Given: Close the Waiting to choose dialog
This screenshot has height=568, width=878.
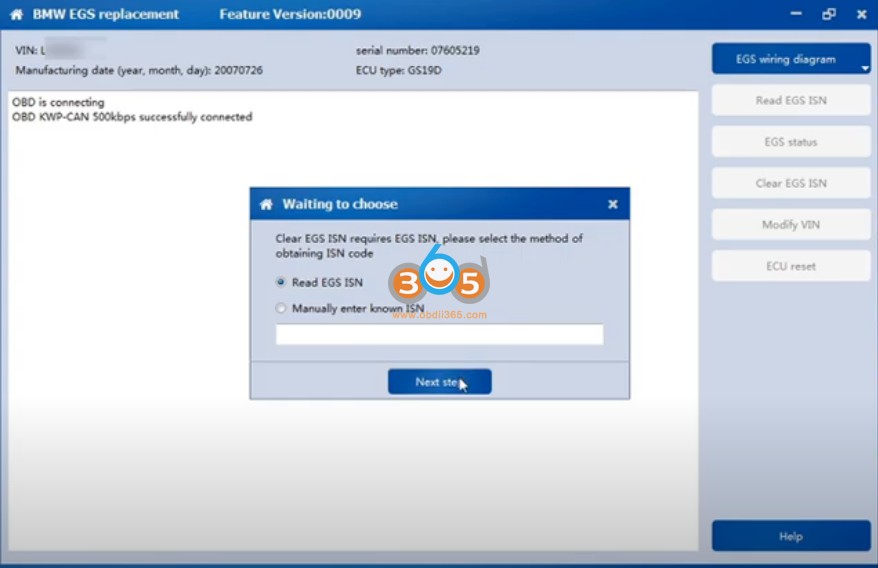Looking at the screenshot, I should click(x=613, y=204).
